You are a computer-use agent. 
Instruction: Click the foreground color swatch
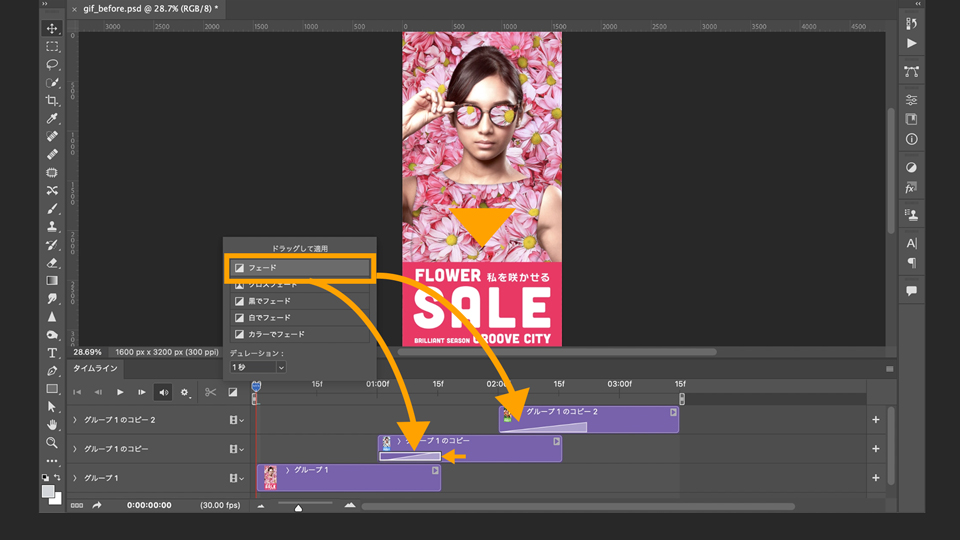(48, 491)
